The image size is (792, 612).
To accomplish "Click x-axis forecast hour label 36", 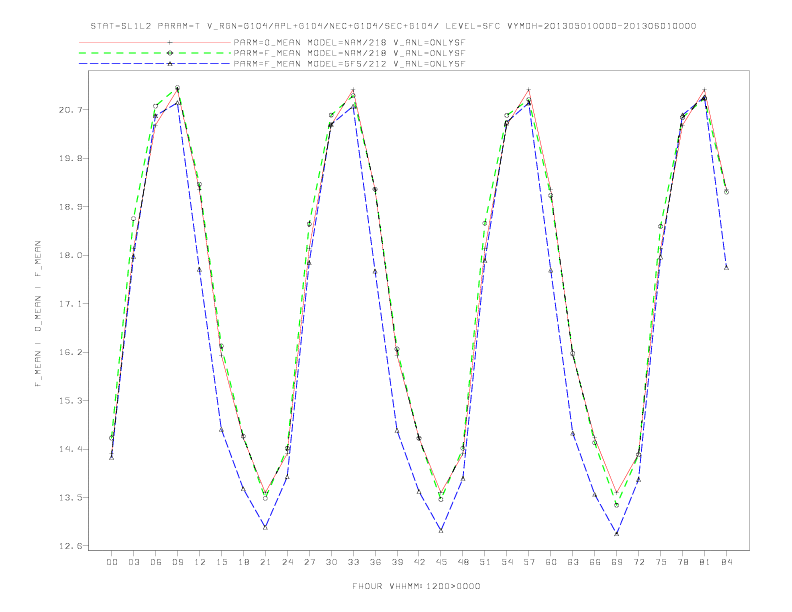I will (x=375, y=562).
